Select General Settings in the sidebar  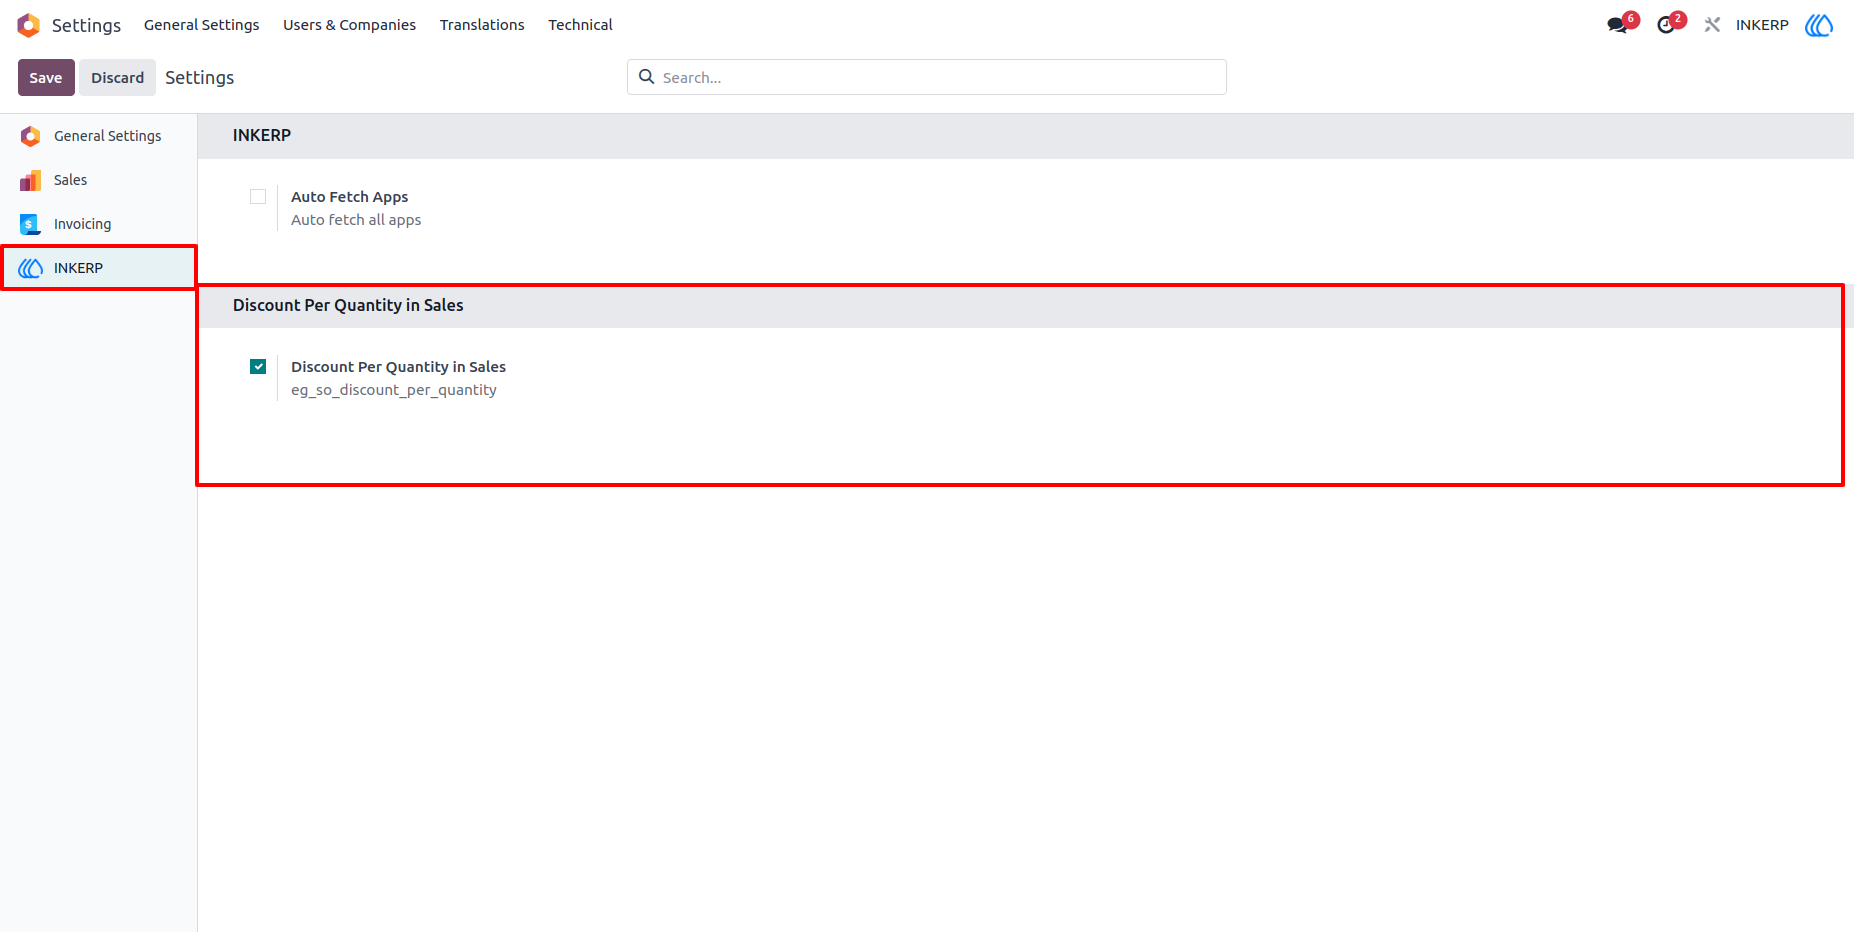pyautogui.click(x=98, y=136)
